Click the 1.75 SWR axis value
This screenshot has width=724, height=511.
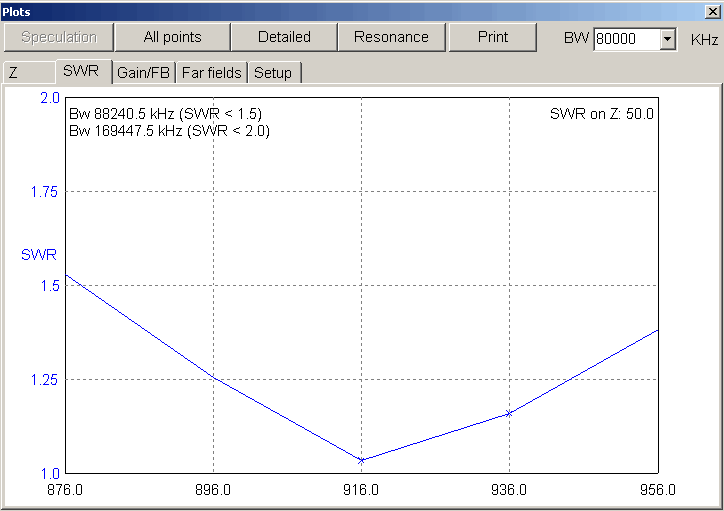pos(44,192)
